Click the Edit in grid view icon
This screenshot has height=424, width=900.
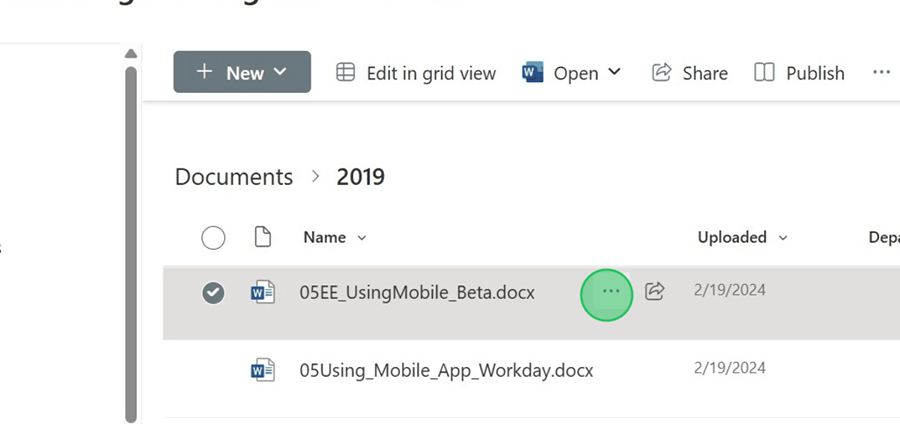(345, 73)
